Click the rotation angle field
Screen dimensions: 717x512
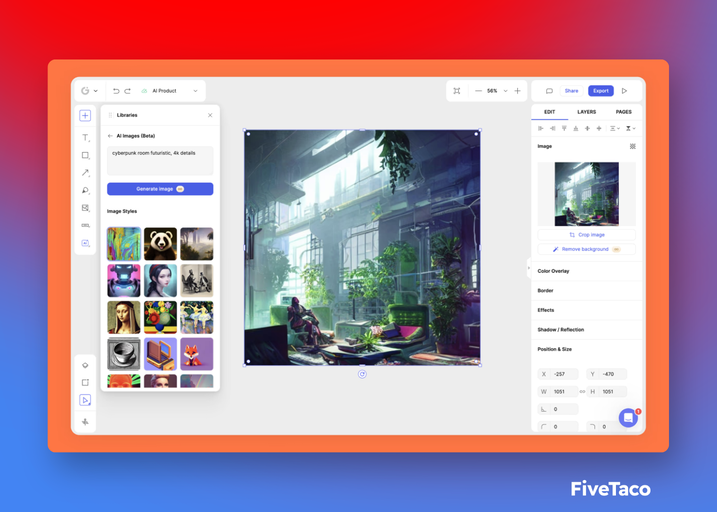558,409
